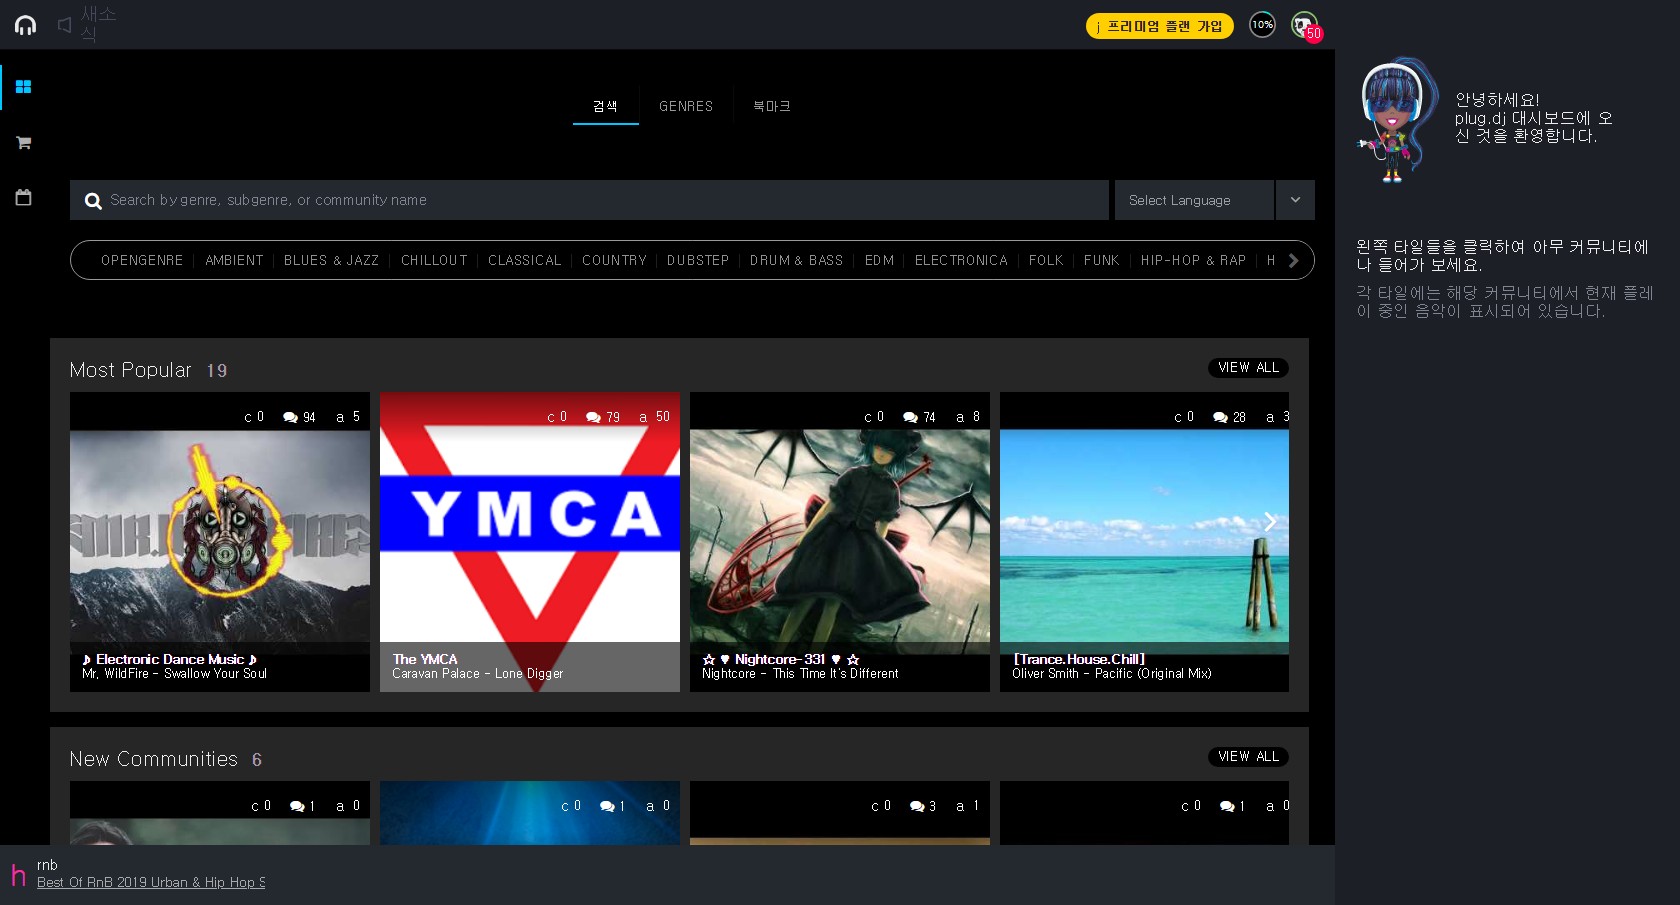Pick the FOLK genre
This screenshot has width=1680, height=905.
pos(1046,260)
